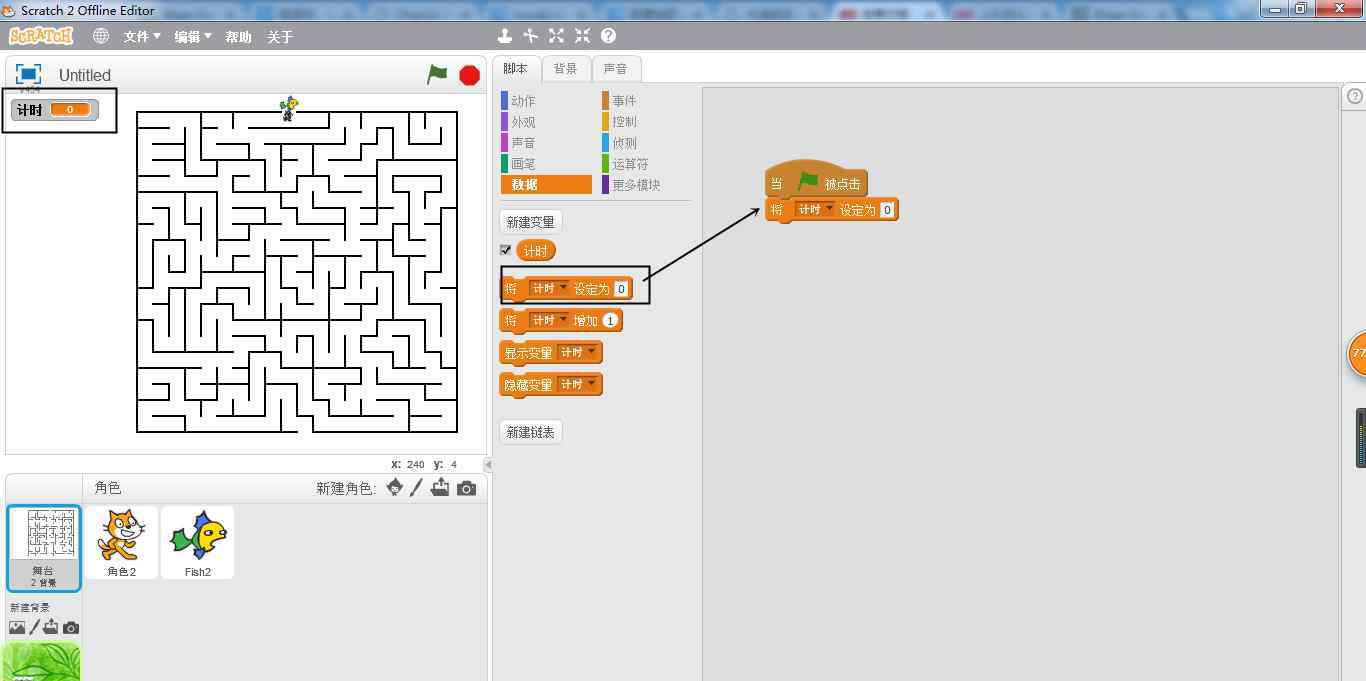
Task: Open the language globe menu
Action: [x=101, y=36]
